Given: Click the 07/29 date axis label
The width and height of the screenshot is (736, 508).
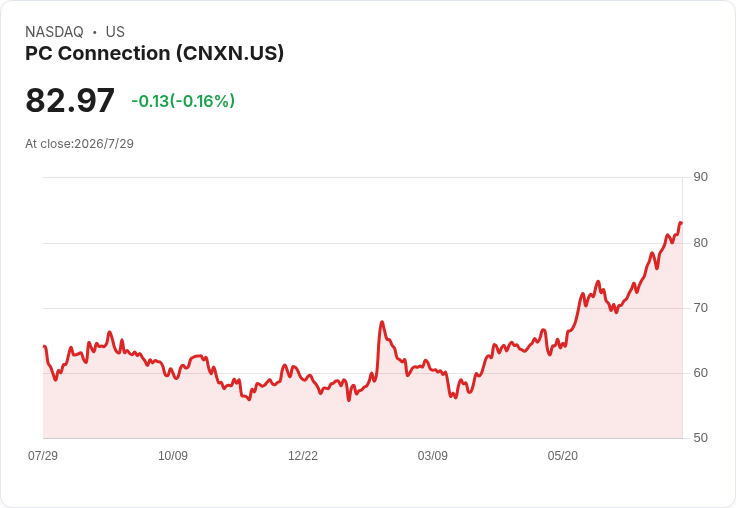Looking at the screenshot, I should pyautogui.click(x=43, y=455).
